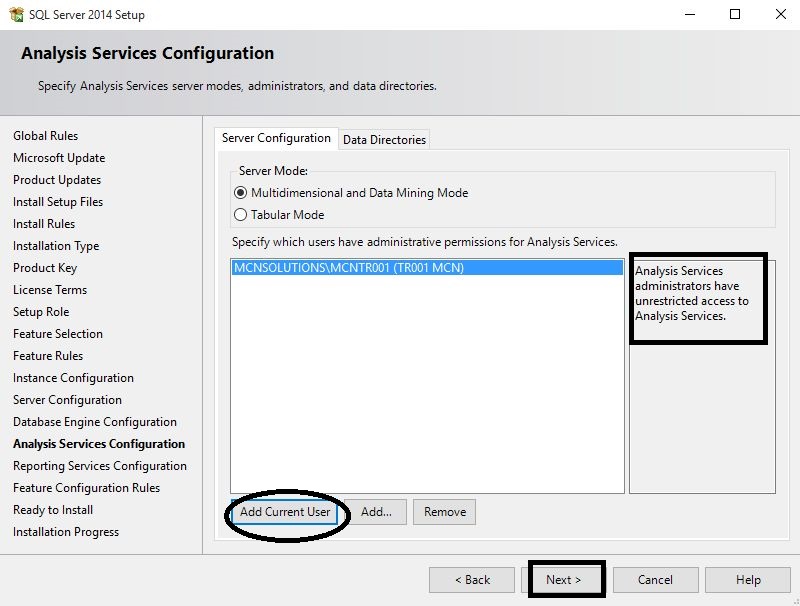Click the administrators description text panel

tap(702, 376)
